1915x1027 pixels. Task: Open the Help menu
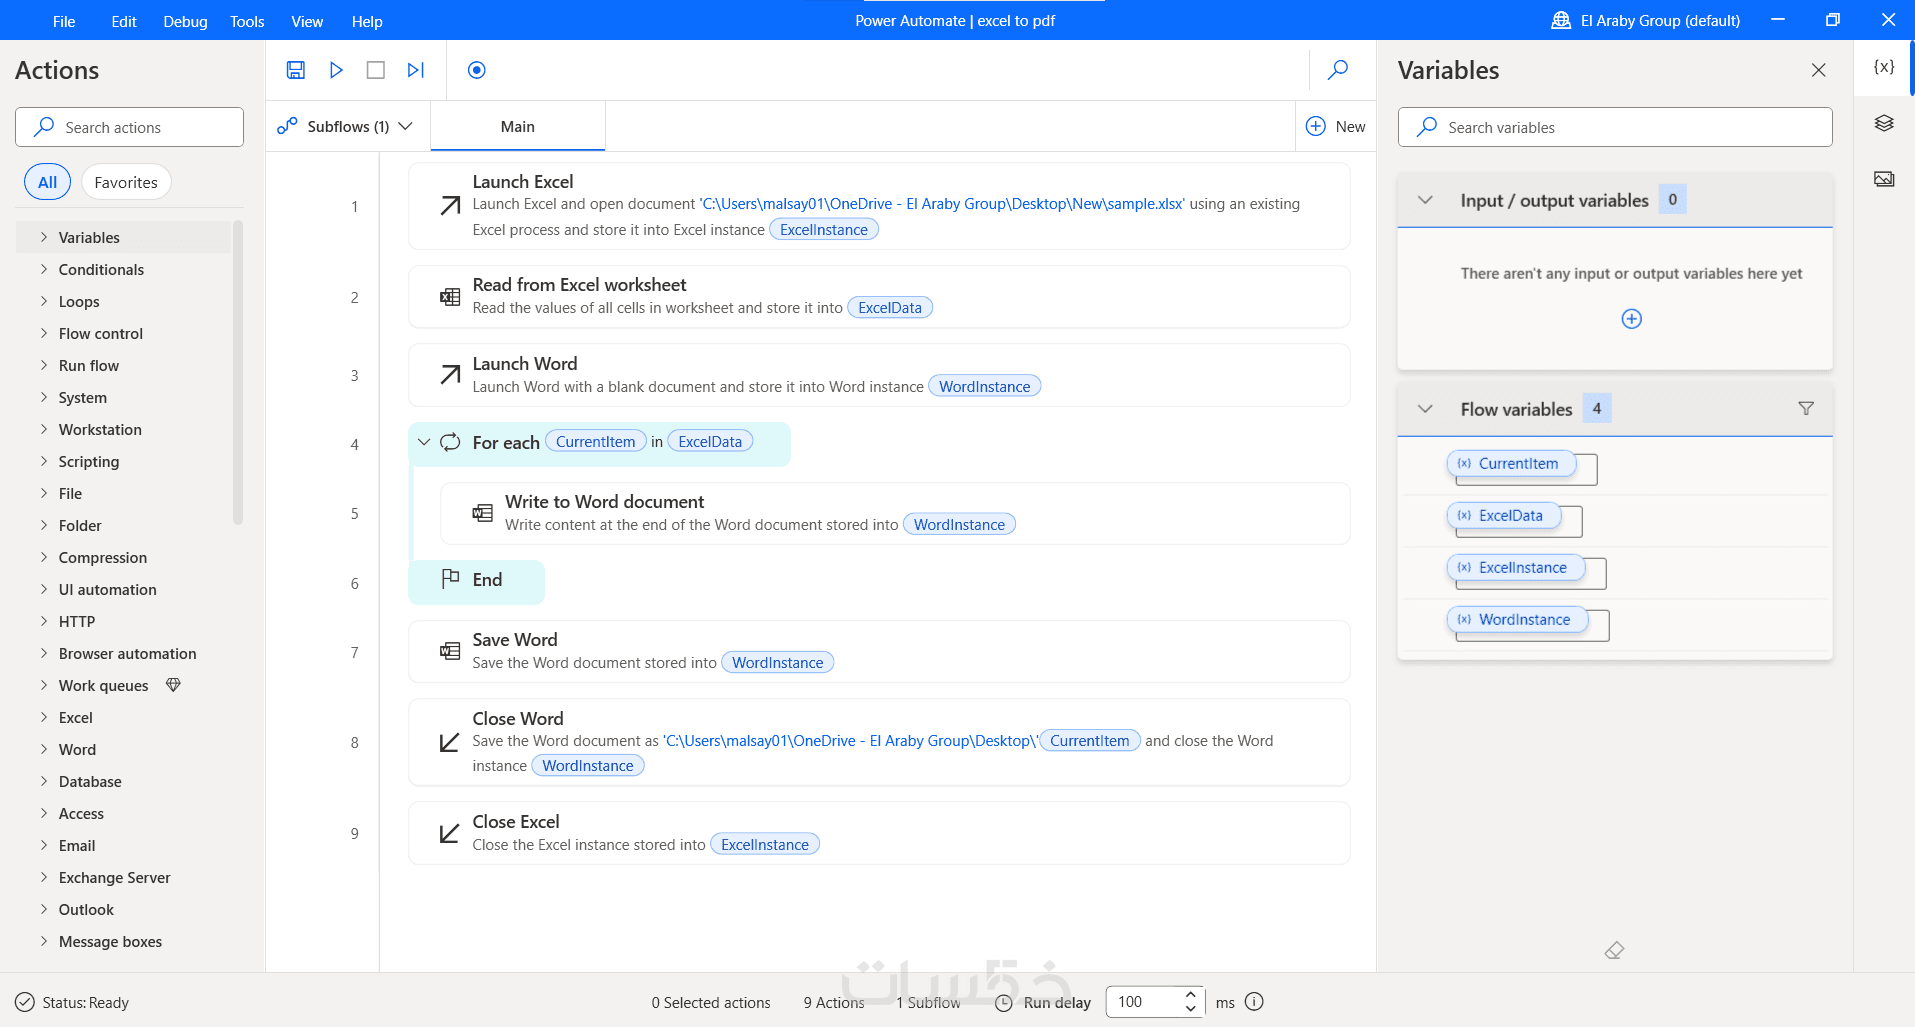coord(367,21)
